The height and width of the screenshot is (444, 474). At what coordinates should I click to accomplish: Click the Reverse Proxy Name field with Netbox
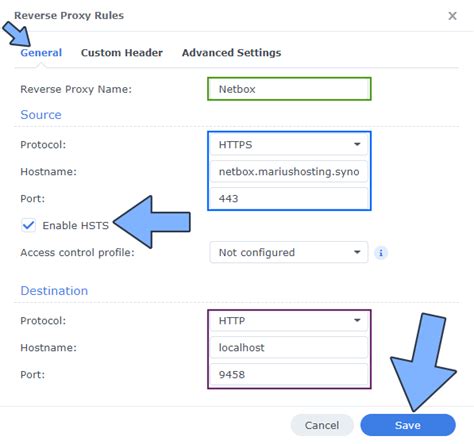[x=289, y=89]
